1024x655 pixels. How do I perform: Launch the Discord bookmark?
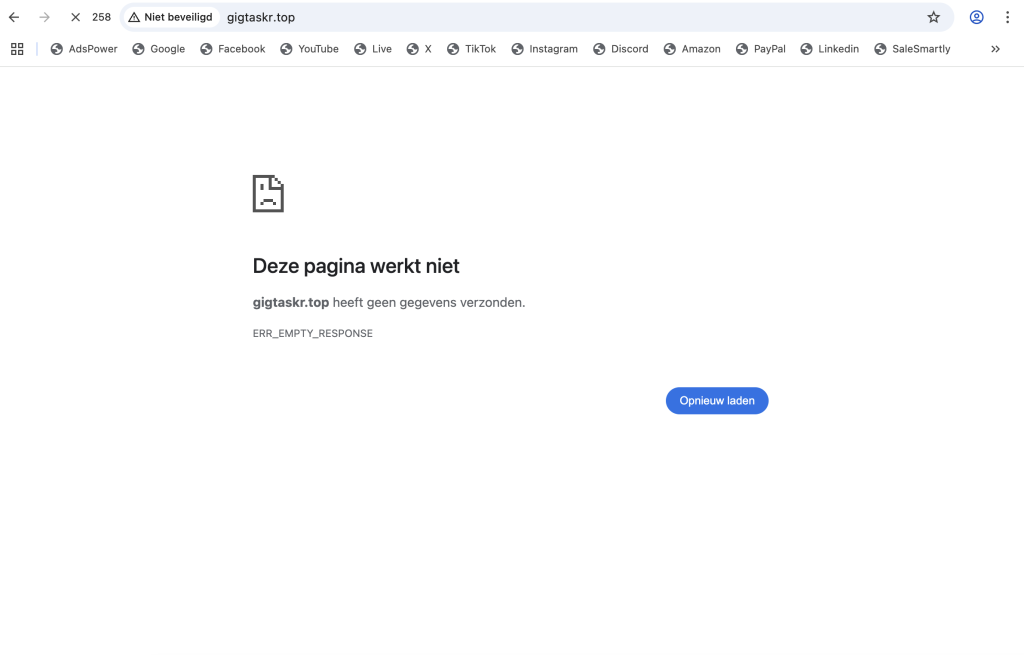[621, 49]
